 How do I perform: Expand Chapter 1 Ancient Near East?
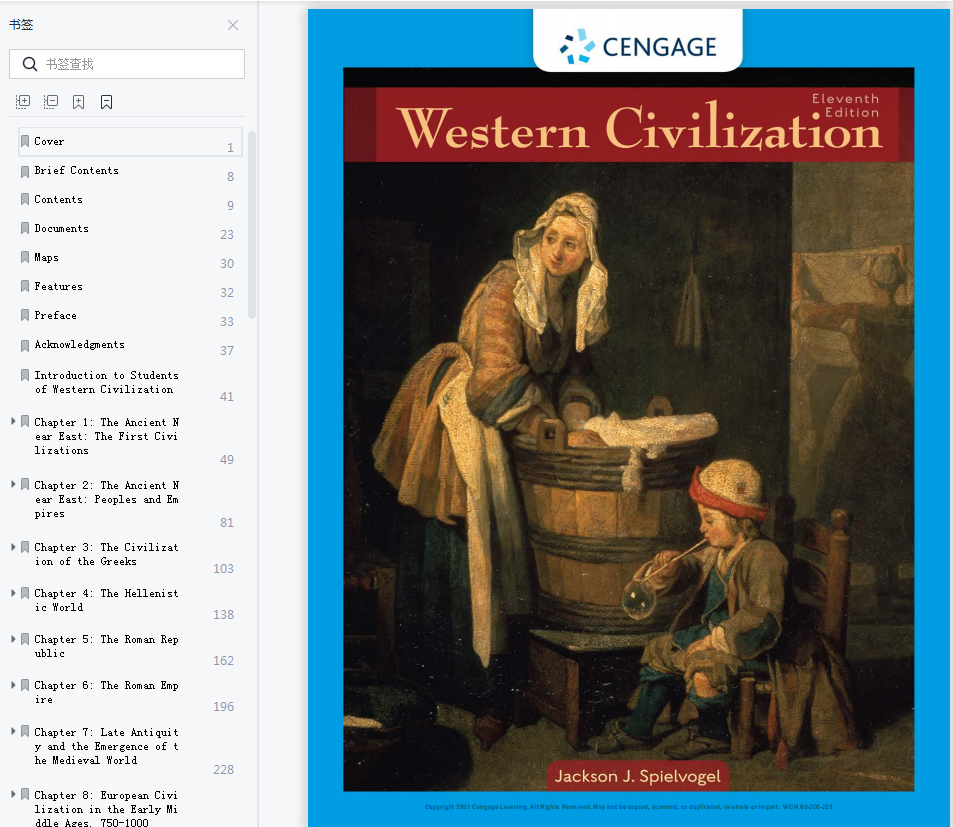(13, 421)
